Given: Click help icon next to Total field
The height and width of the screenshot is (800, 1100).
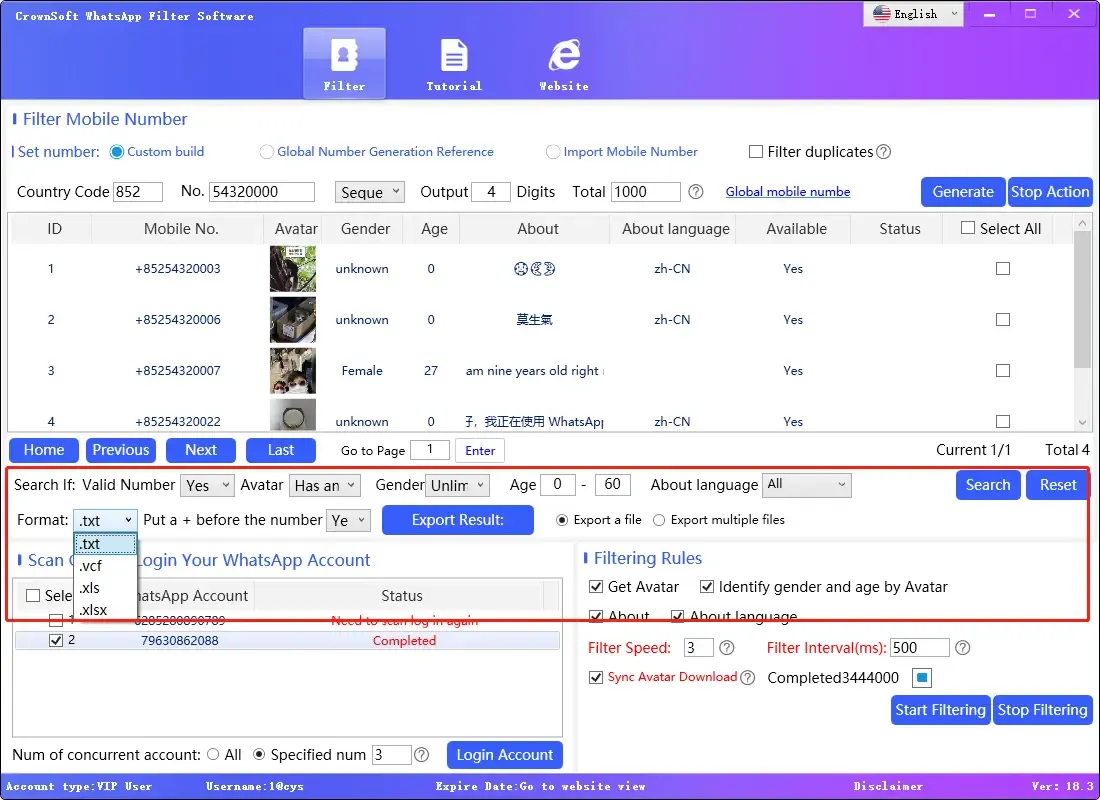Looking at the screenshot, I should pyautogui.click(x=696, y=192).
